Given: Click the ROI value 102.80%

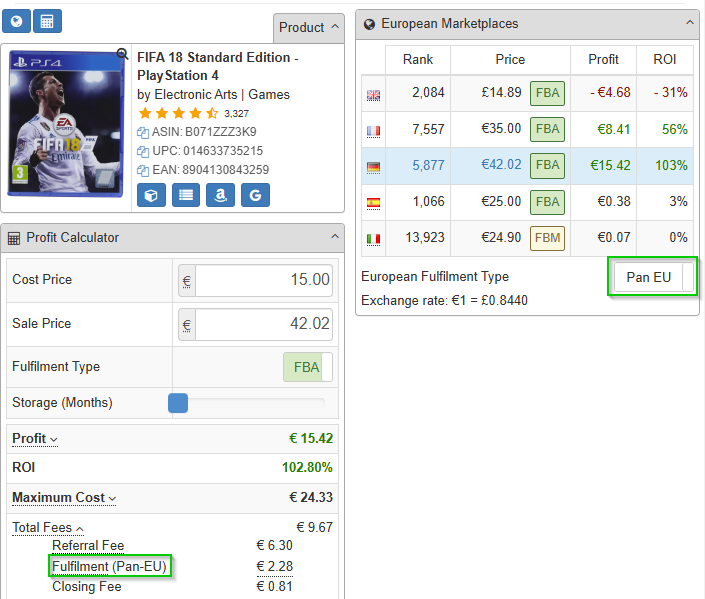Looking at the screenshot, I should [x=307, y=468].
